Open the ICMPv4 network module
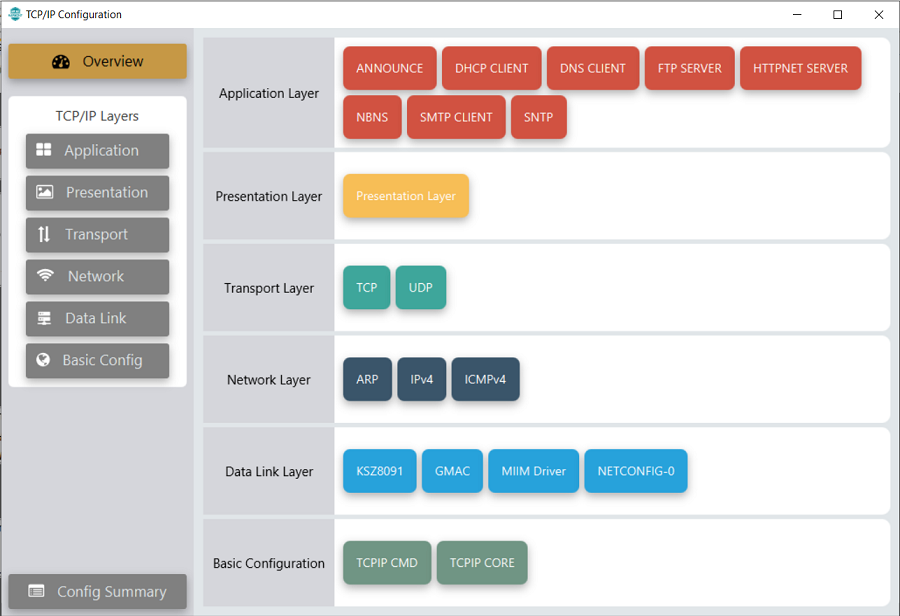The height and width of the screenshot is (616, 900). tap(485, 379)
